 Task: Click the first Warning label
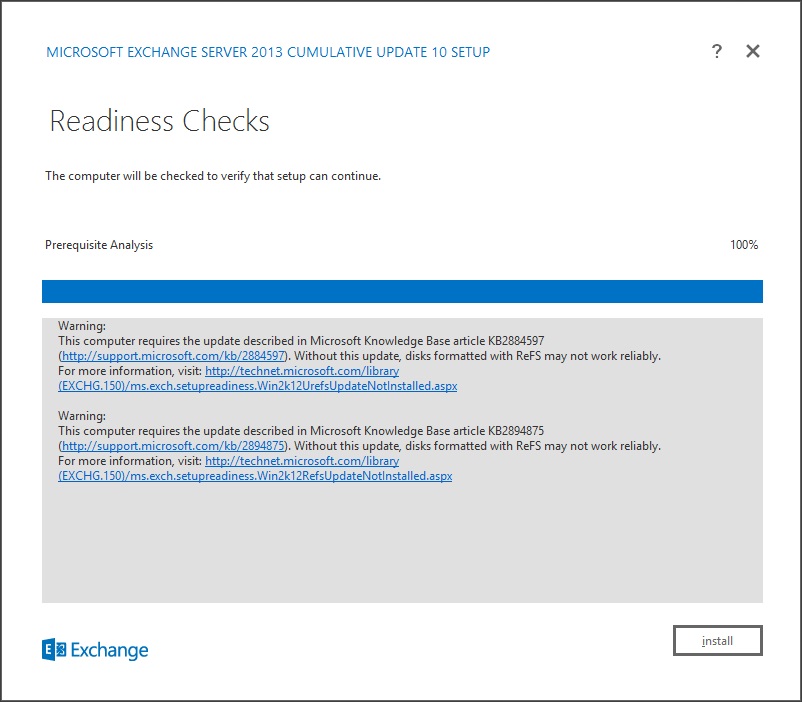(82, 326)
